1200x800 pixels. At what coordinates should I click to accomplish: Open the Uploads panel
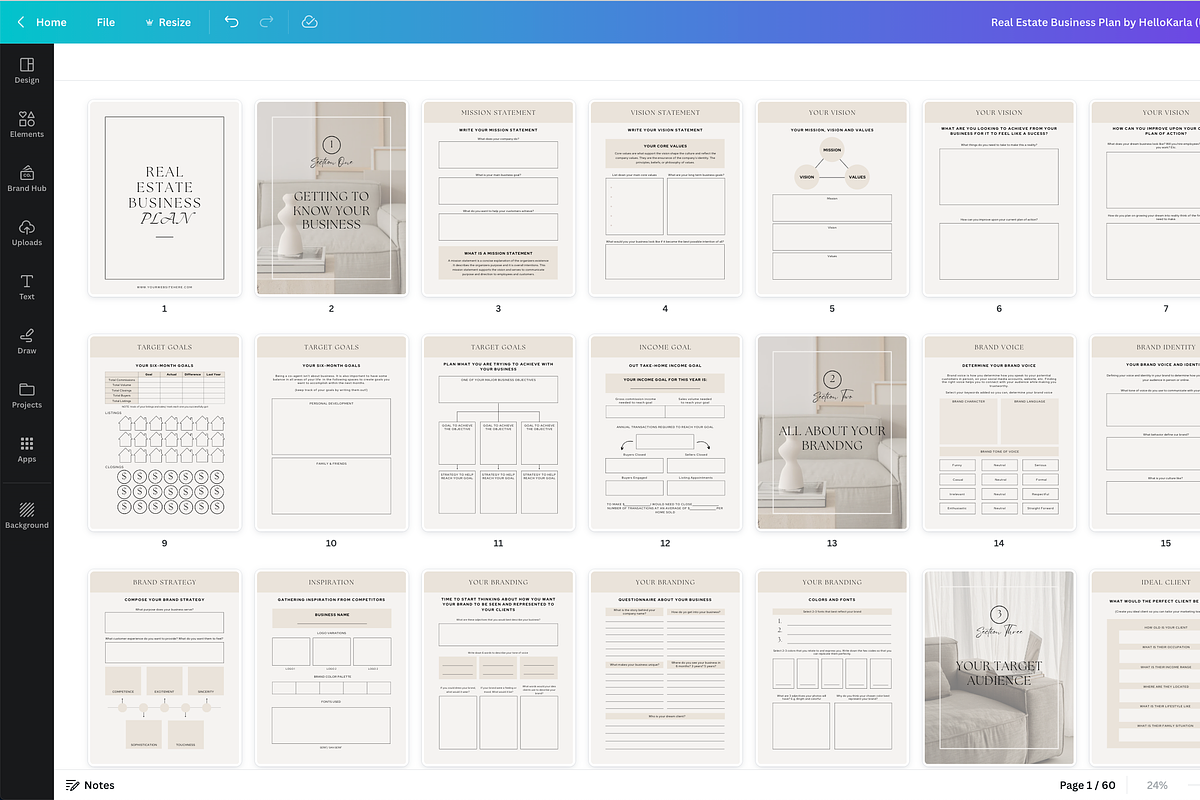[x=27, y=232]
